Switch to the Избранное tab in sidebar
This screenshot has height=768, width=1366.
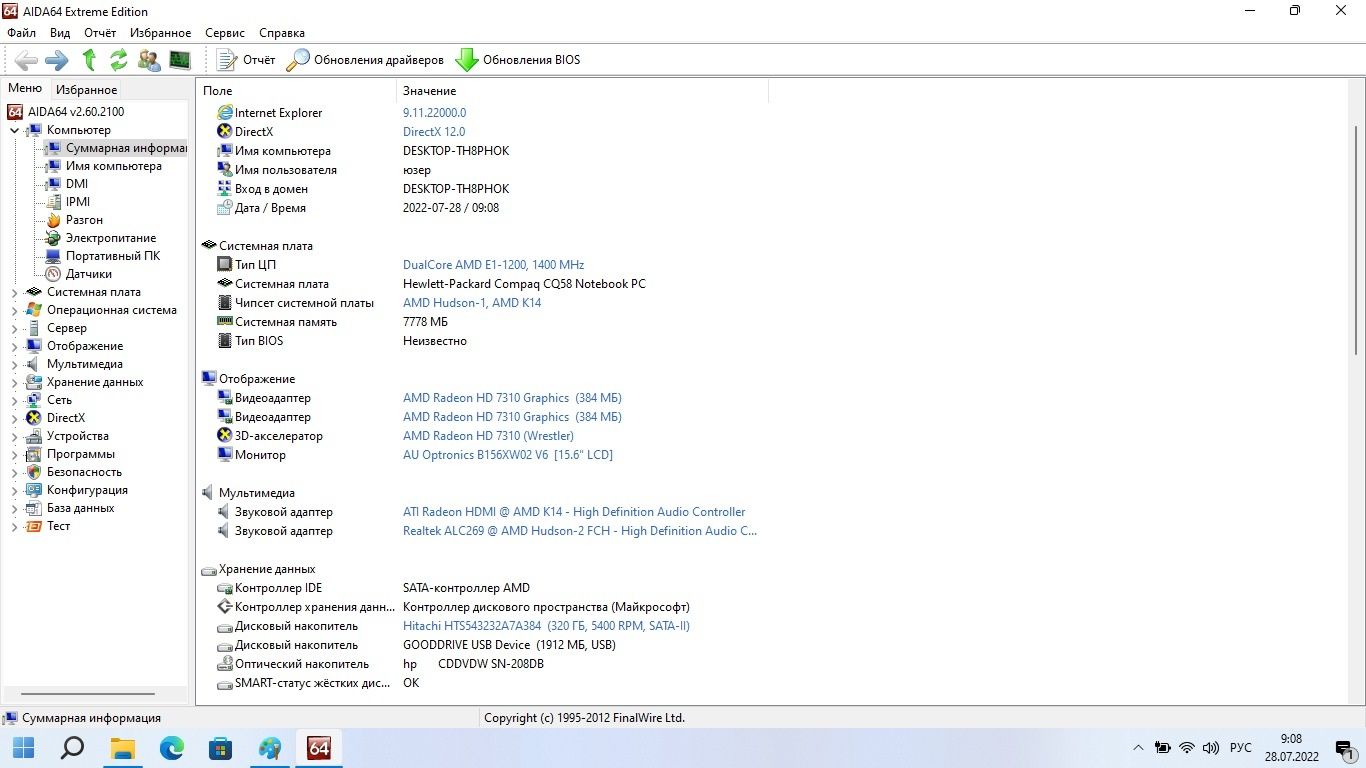[x=86, y=90]
